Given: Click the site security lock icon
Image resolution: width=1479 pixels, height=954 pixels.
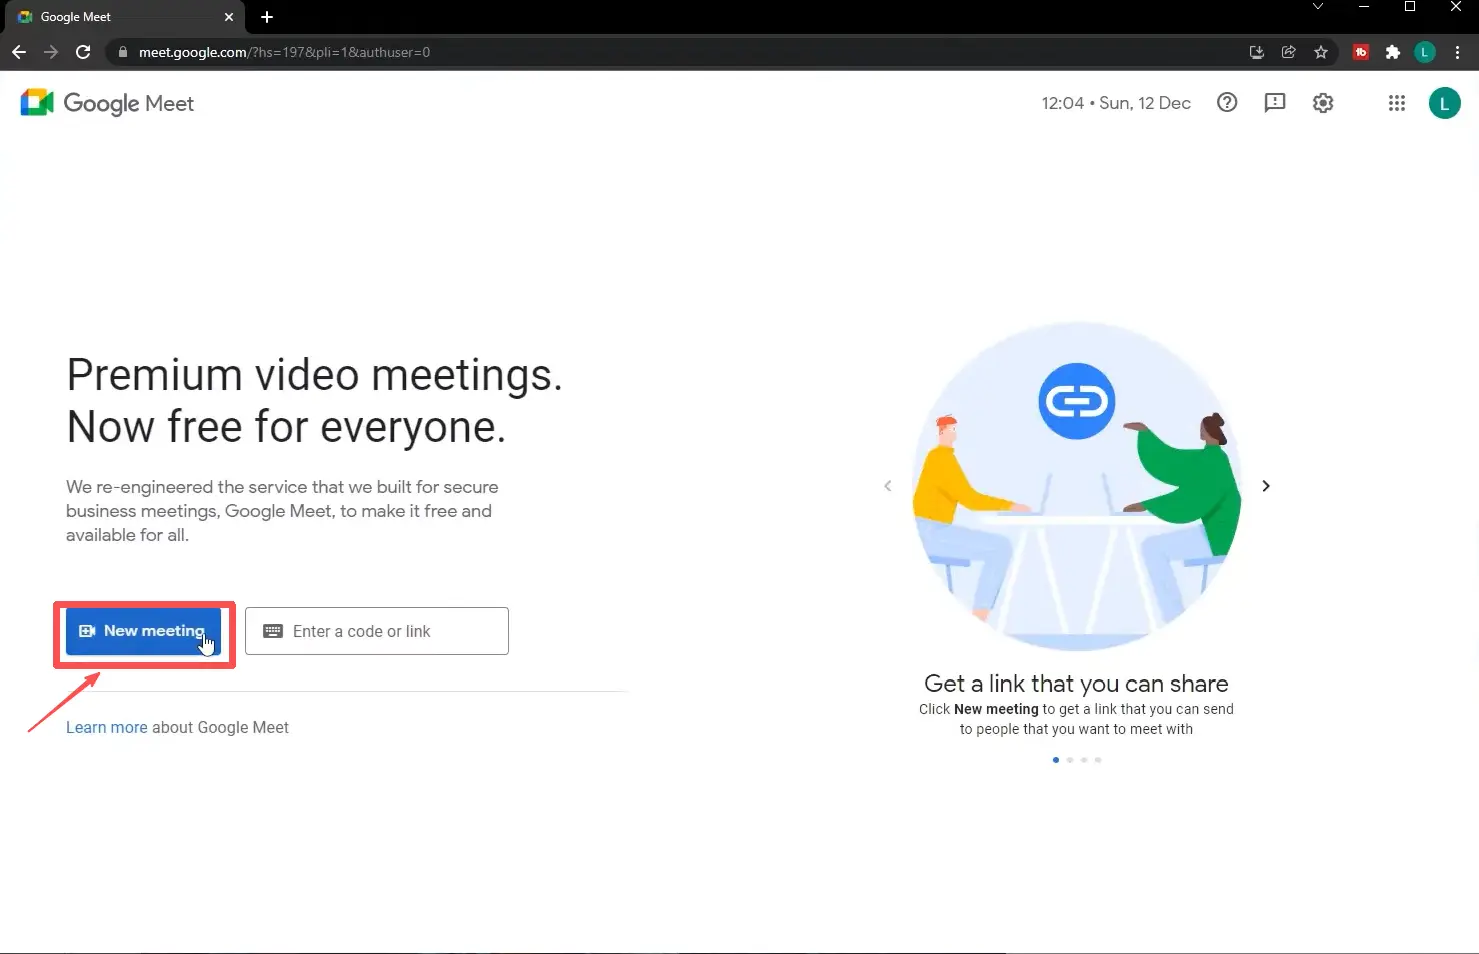Looking at the screenshot, I should 122,52.
